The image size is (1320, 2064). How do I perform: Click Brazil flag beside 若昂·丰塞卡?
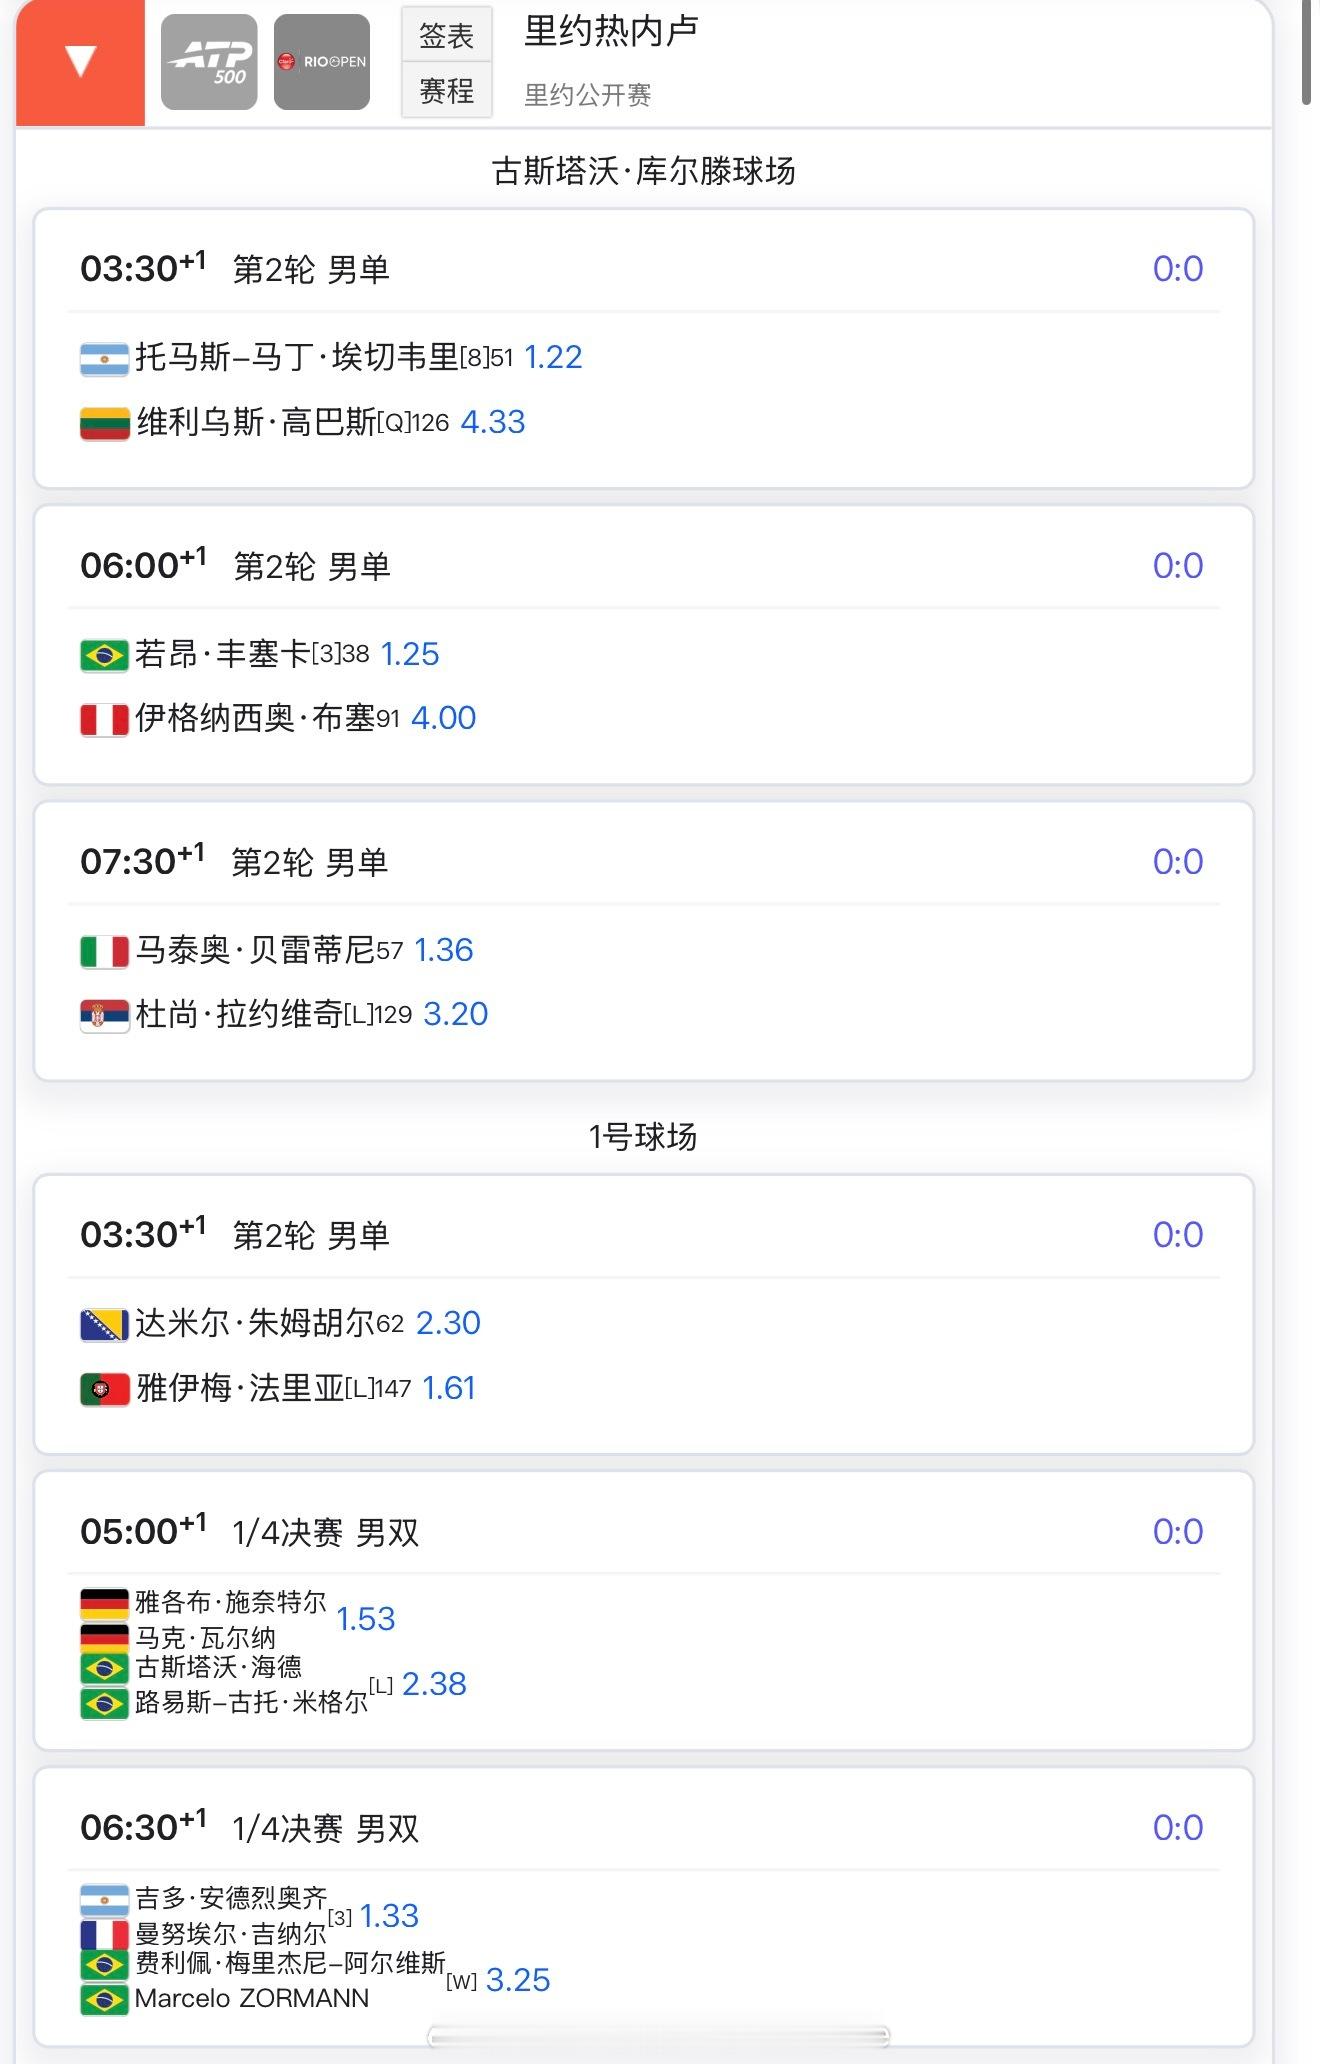pyautogui.click(x=104, y=655)
